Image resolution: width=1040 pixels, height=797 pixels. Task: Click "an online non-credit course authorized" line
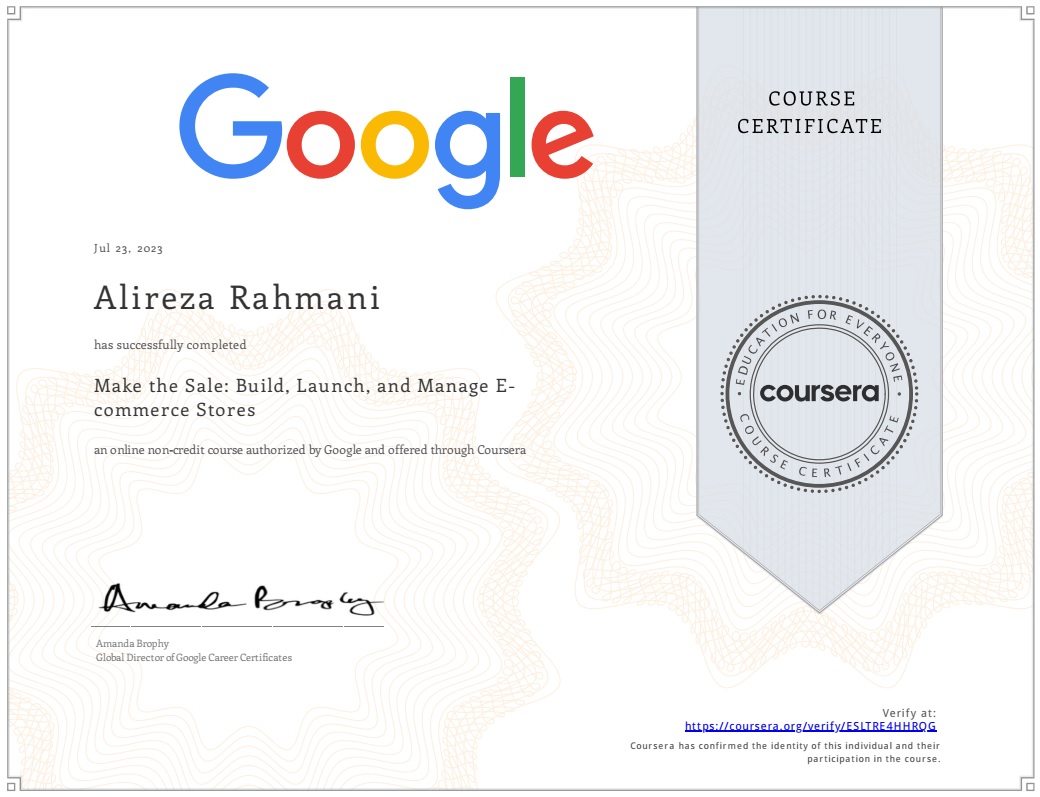click(310, 450)
